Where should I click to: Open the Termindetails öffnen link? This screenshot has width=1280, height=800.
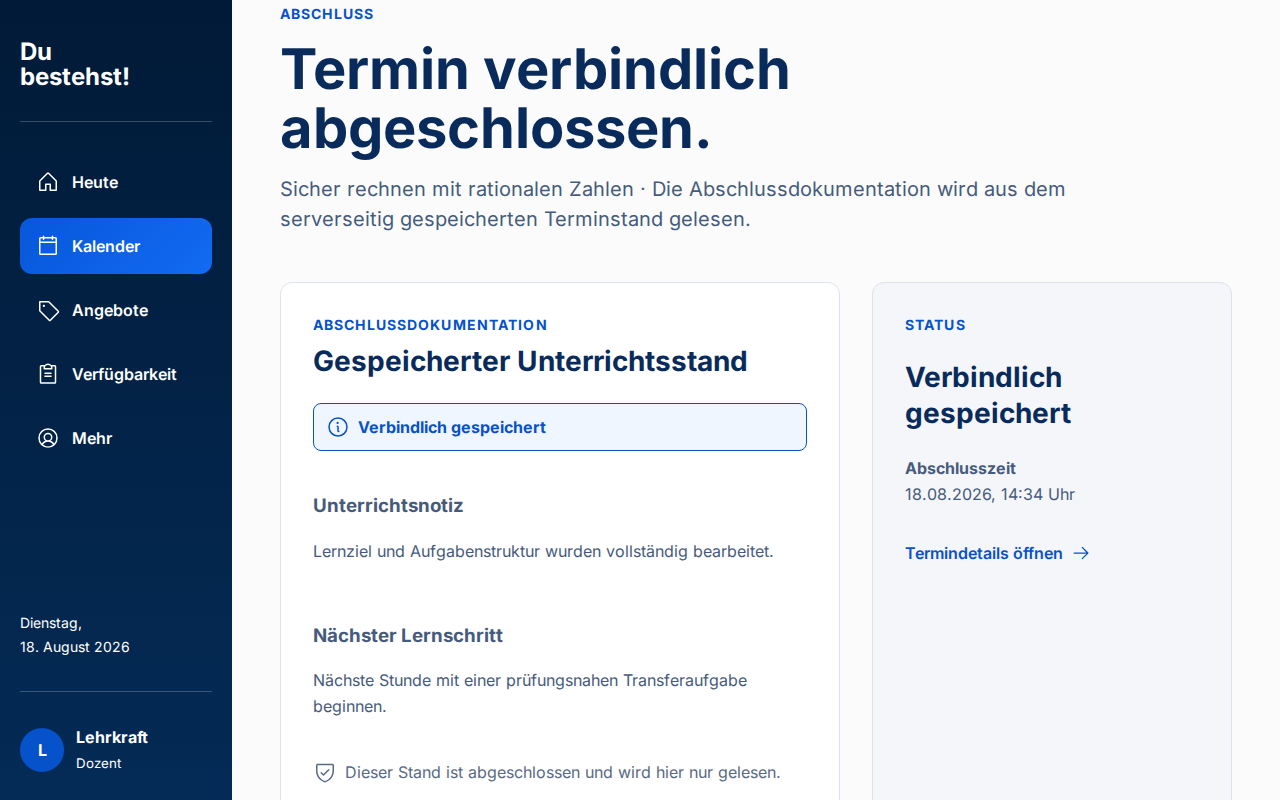point(997,553)
